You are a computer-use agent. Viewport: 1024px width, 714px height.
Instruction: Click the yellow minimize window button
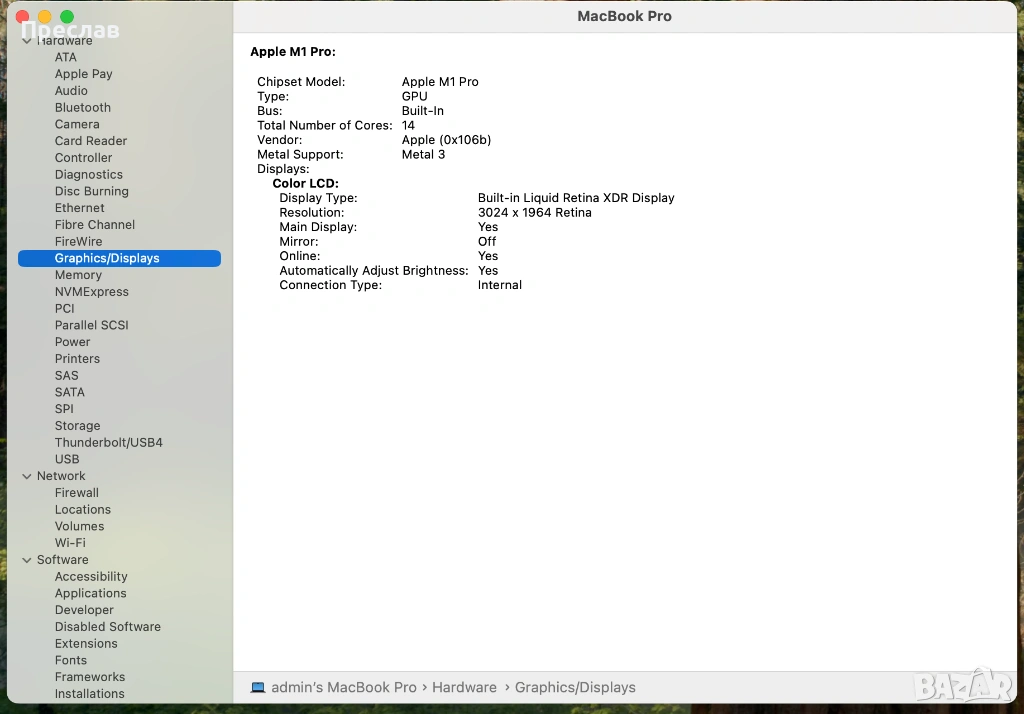45,17
